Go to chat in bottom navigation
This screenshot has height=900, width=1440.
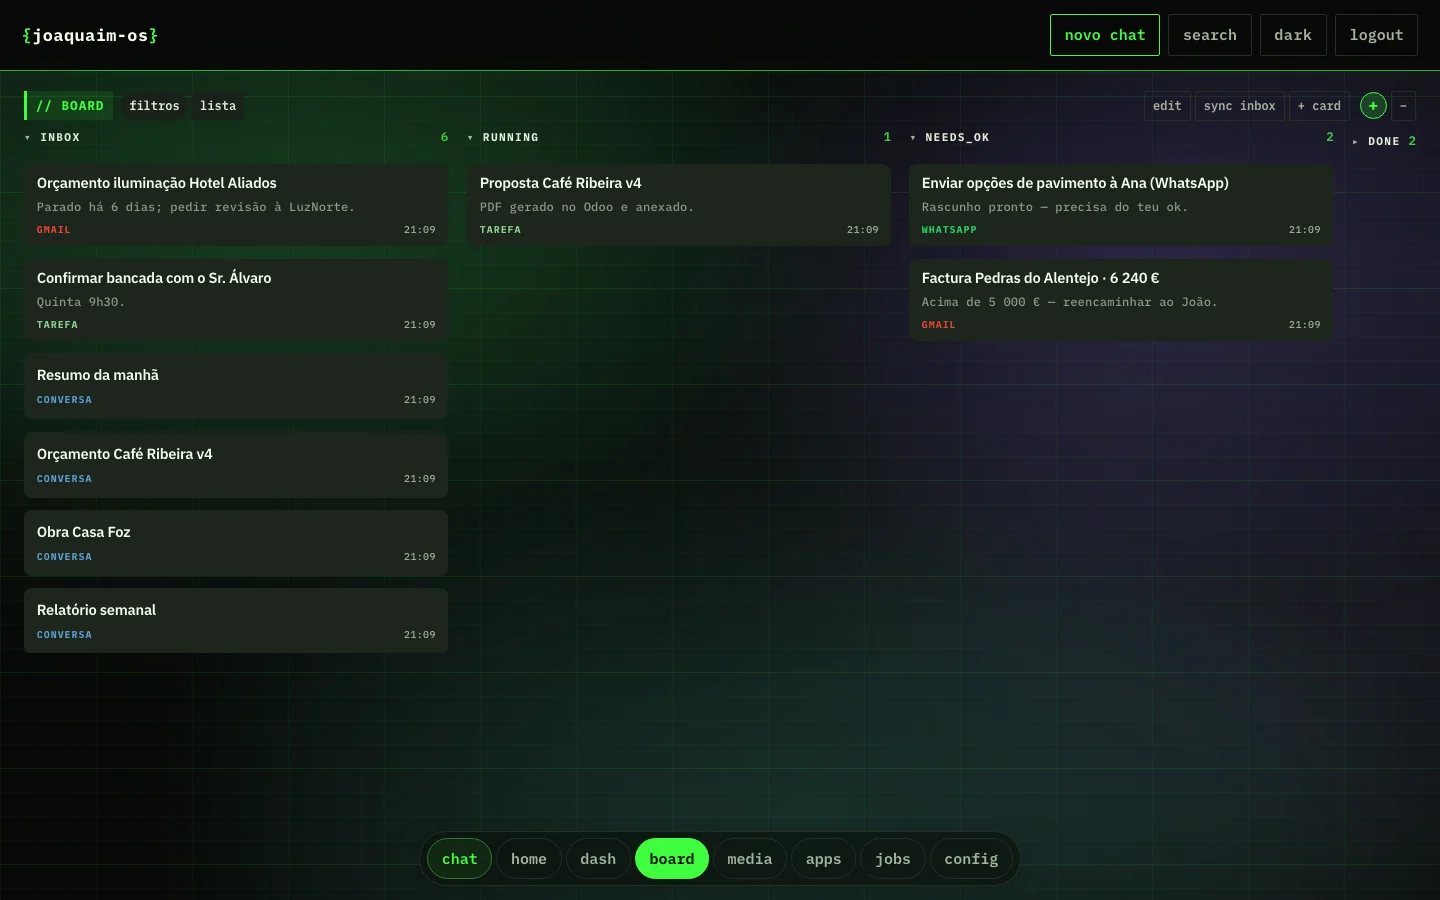(x=460, y=859)
